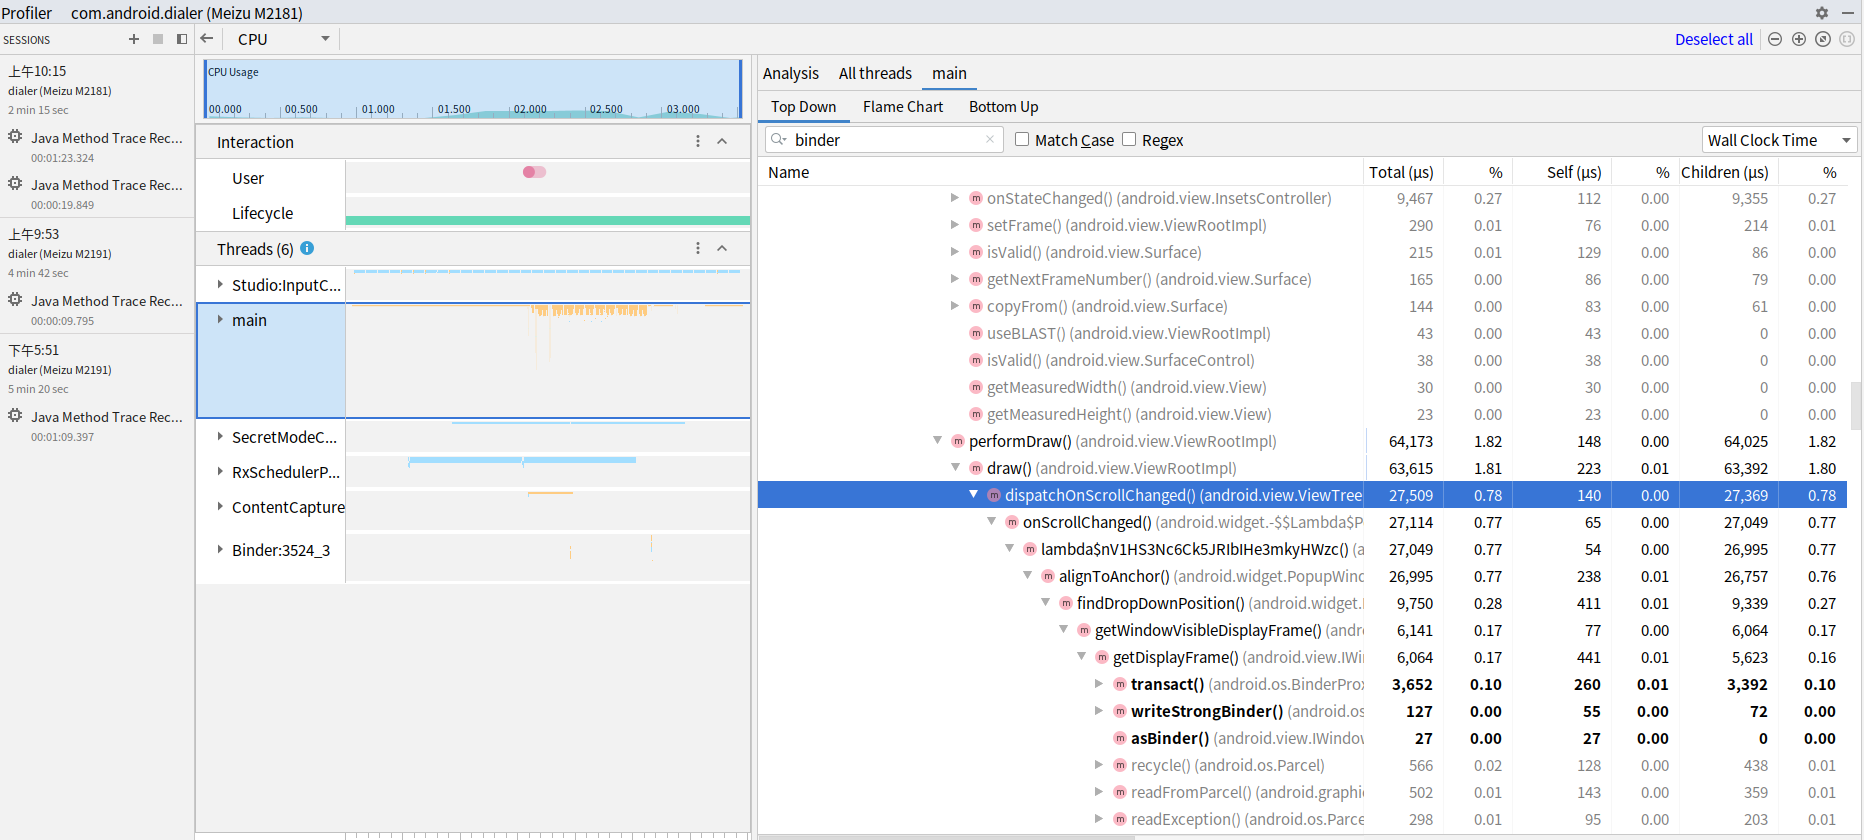Open the Bottom Up tab
The image size is (1864, 840).
pyautogui.click(x=1003, y=106)
